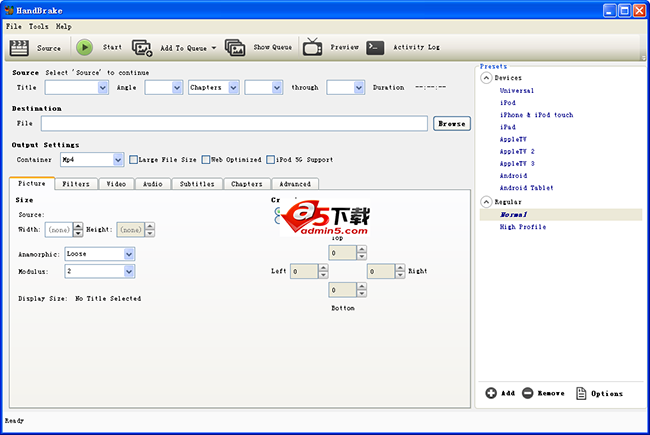Open the Show Queue icon

click(235, 47)
